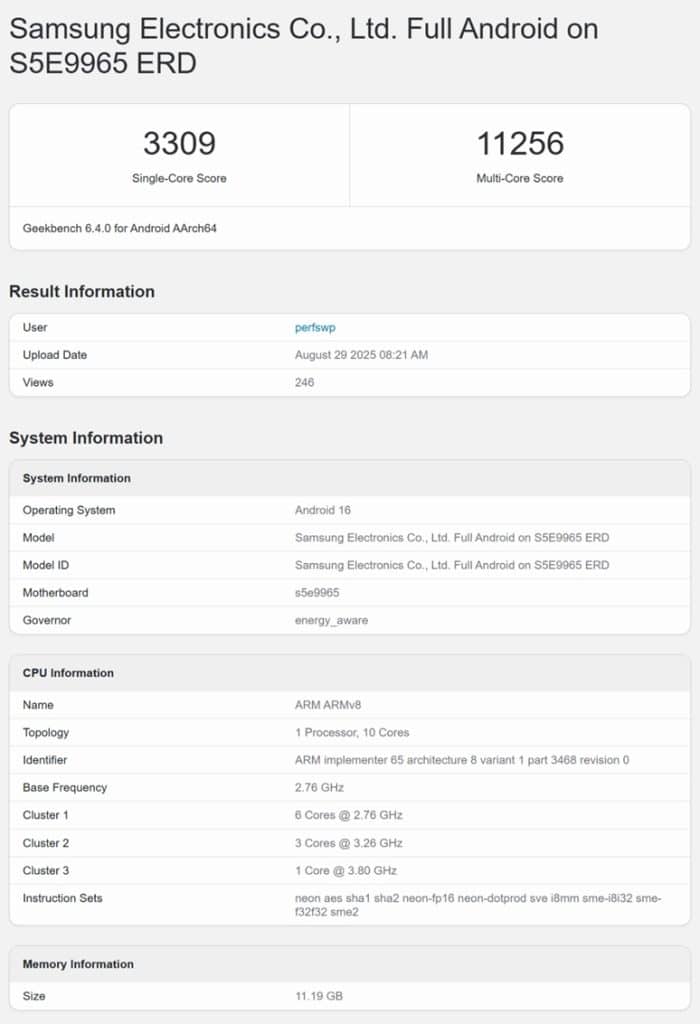Click the Views count 246
This screenshot has height=1024, width=700.
click(x=304, y=382)
